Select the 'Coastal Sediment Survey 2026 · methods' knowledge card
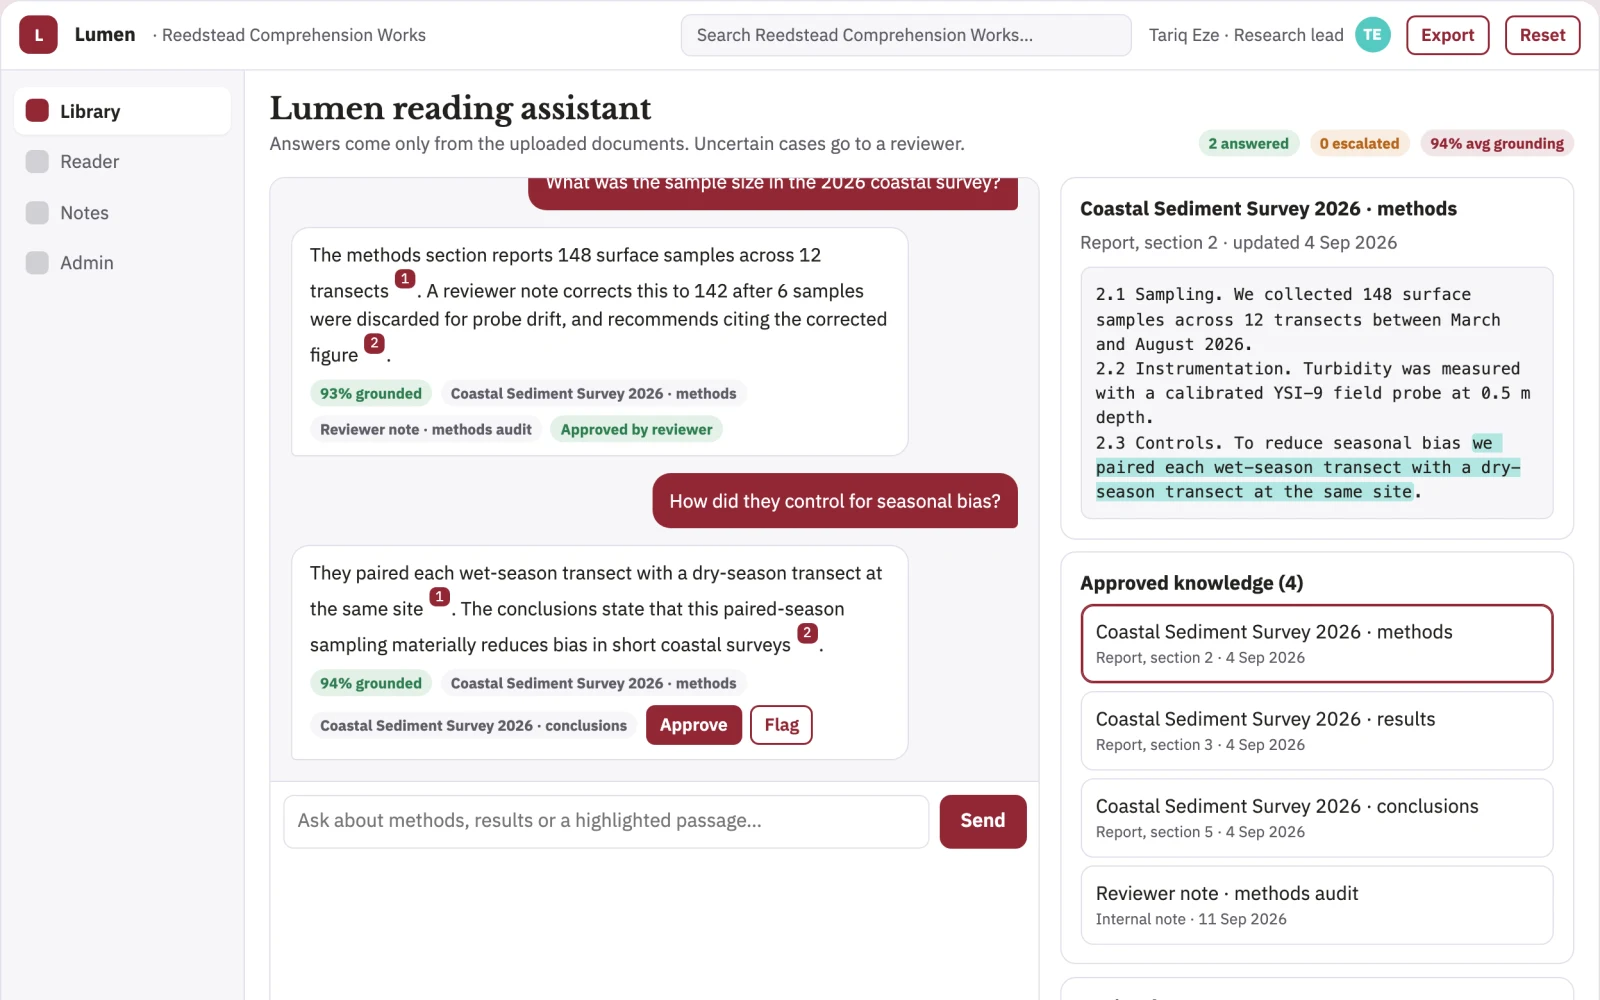The width and height of the screenshot is (1600, 1000). (x=1317, y=644)
